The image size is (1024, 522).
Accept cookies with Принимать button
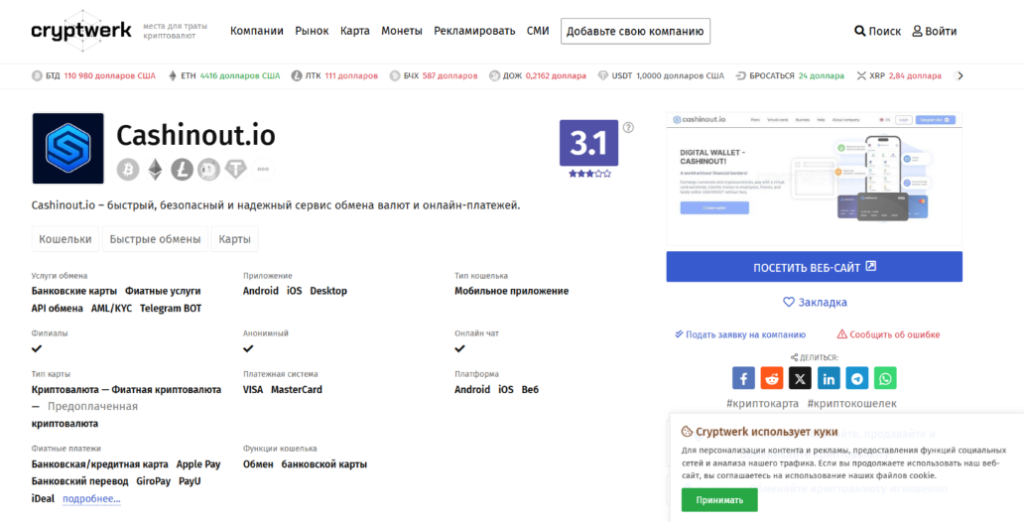[720, 500]
